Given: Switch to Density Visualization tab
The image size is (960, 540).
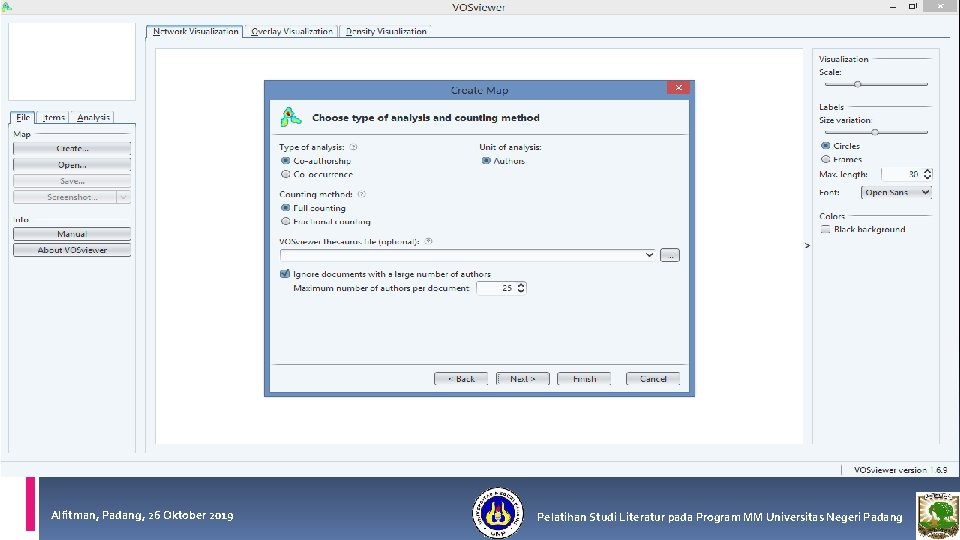Looking at the screenshot, I should 386,31.
